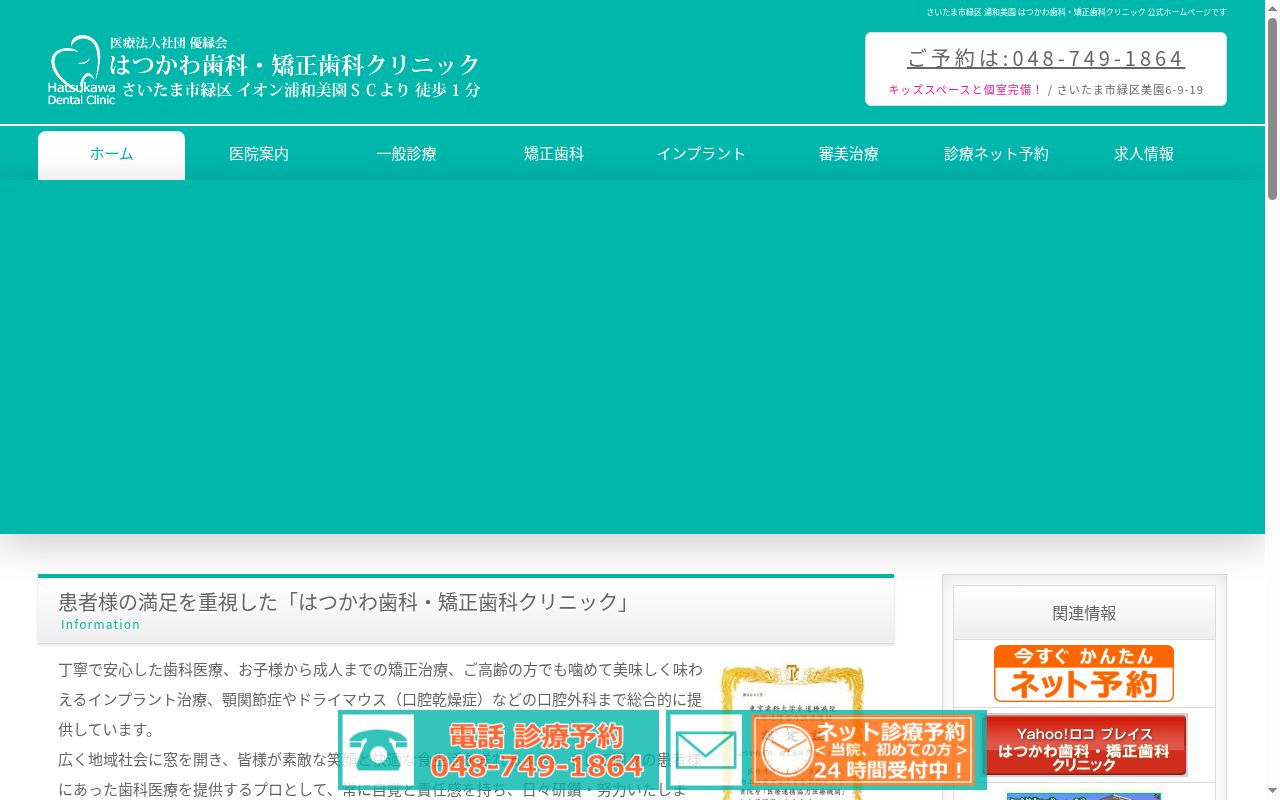Screen dimensions: 1280x800
Task: Open the インプラント navigation item
Action: pyautogui.click(x=701, y=155)
